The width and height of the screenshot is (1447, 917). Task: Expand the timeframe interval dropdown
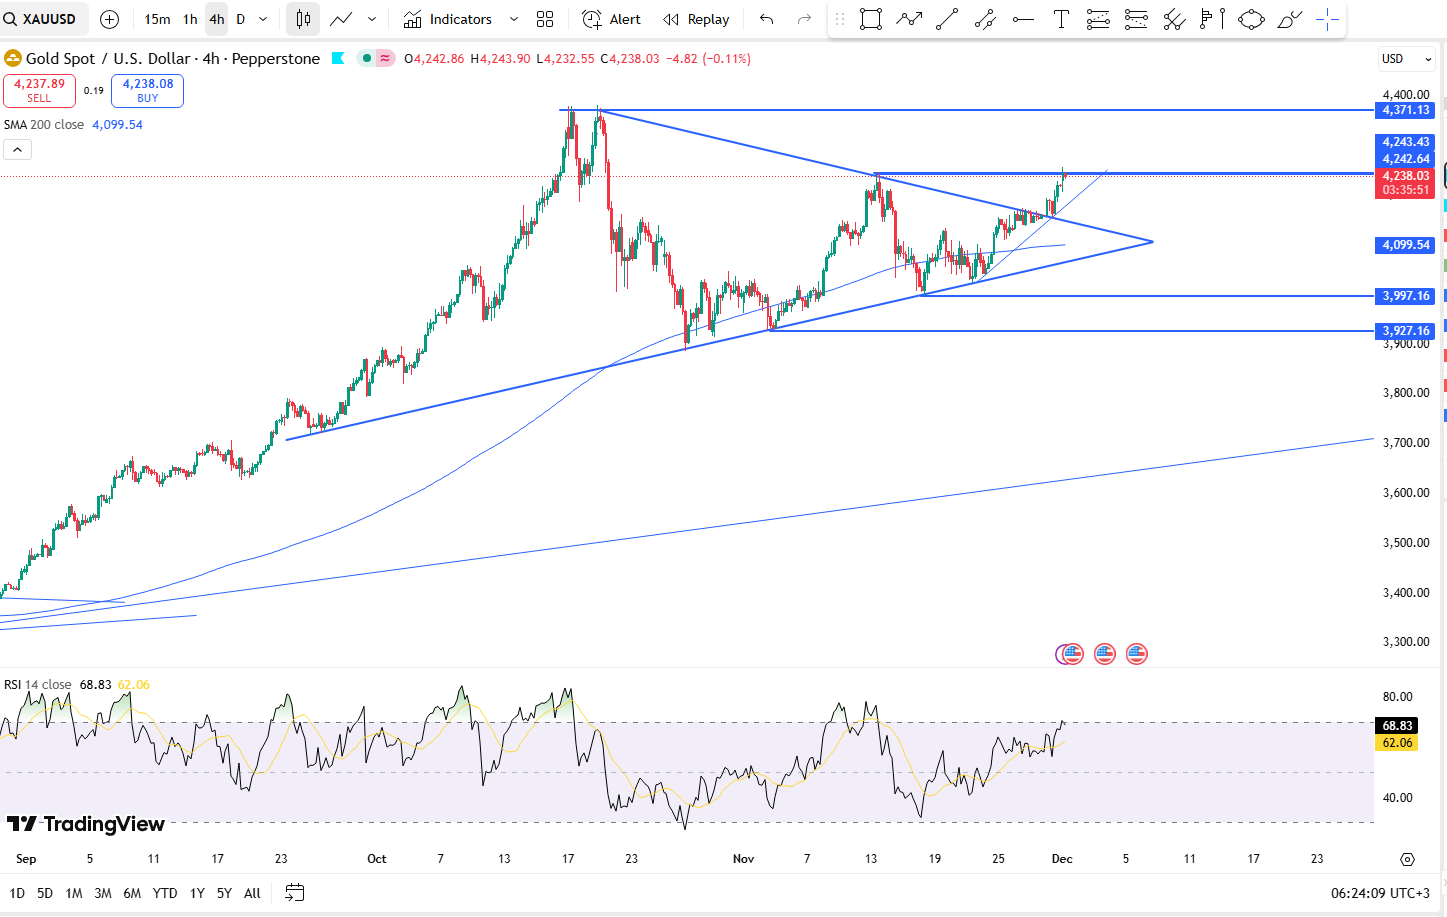pyautogui.click(x=263, y=19)
